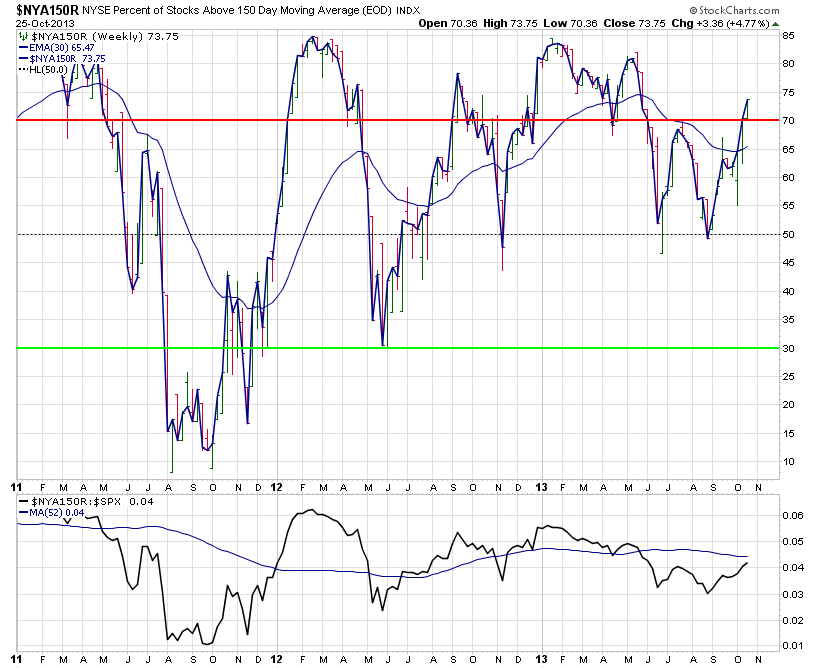Click the green horizontal line at level 30

pyautogui.click(x=397, y=348)
